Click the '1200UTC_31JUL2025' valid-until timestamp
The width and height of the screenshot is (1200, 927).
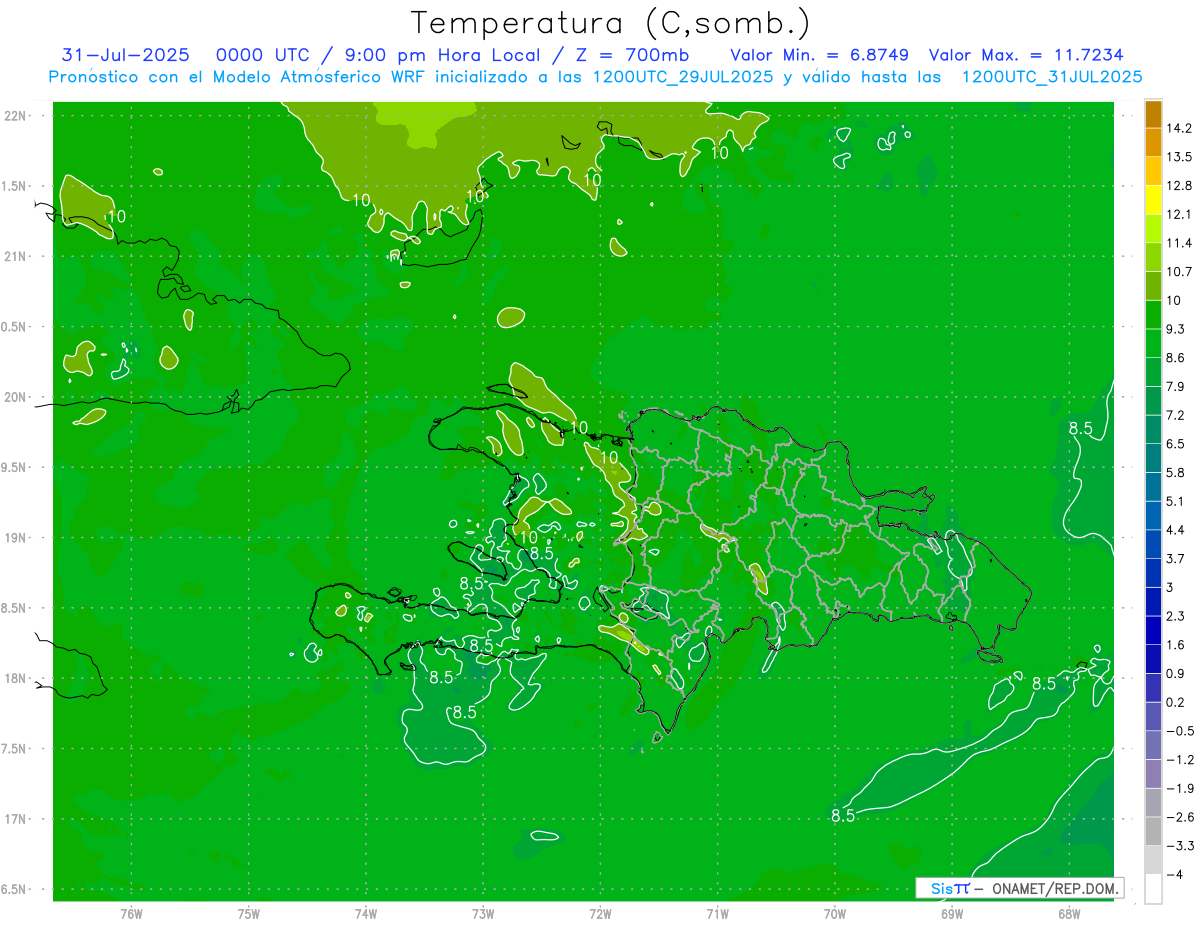click(x=1051, y=76)
